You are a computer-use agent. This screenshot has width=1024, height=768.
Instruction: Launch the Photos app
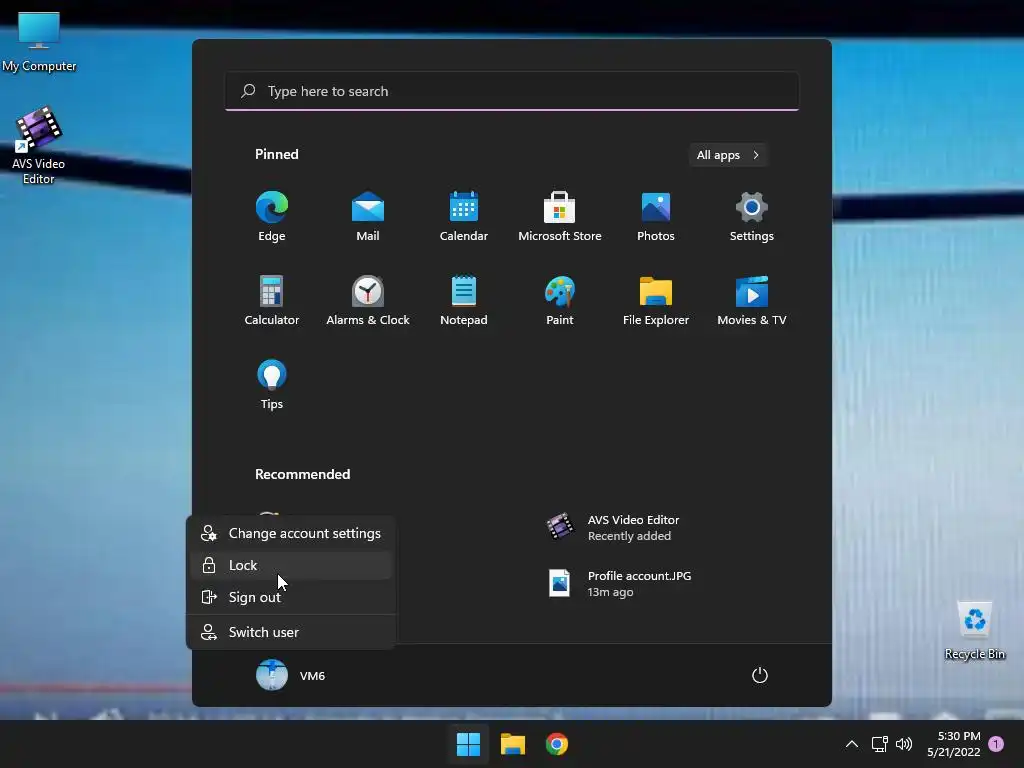click(x=656, y=217)
